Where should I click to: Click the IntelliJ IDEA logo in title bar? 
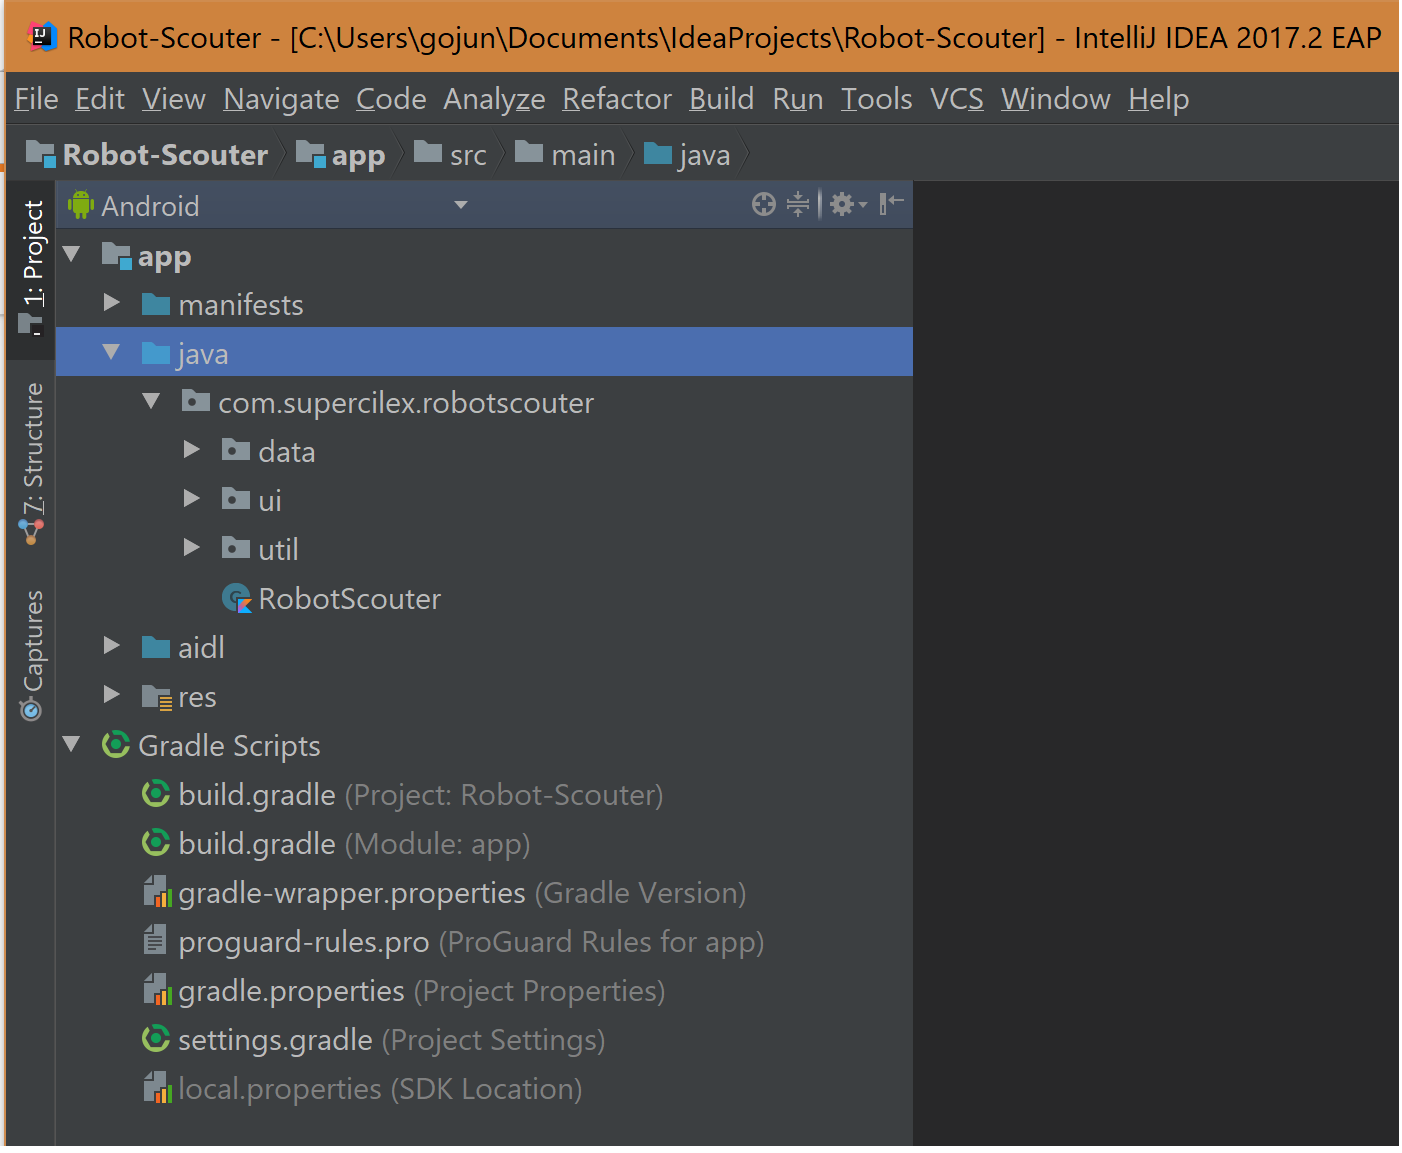pos(40,37)
